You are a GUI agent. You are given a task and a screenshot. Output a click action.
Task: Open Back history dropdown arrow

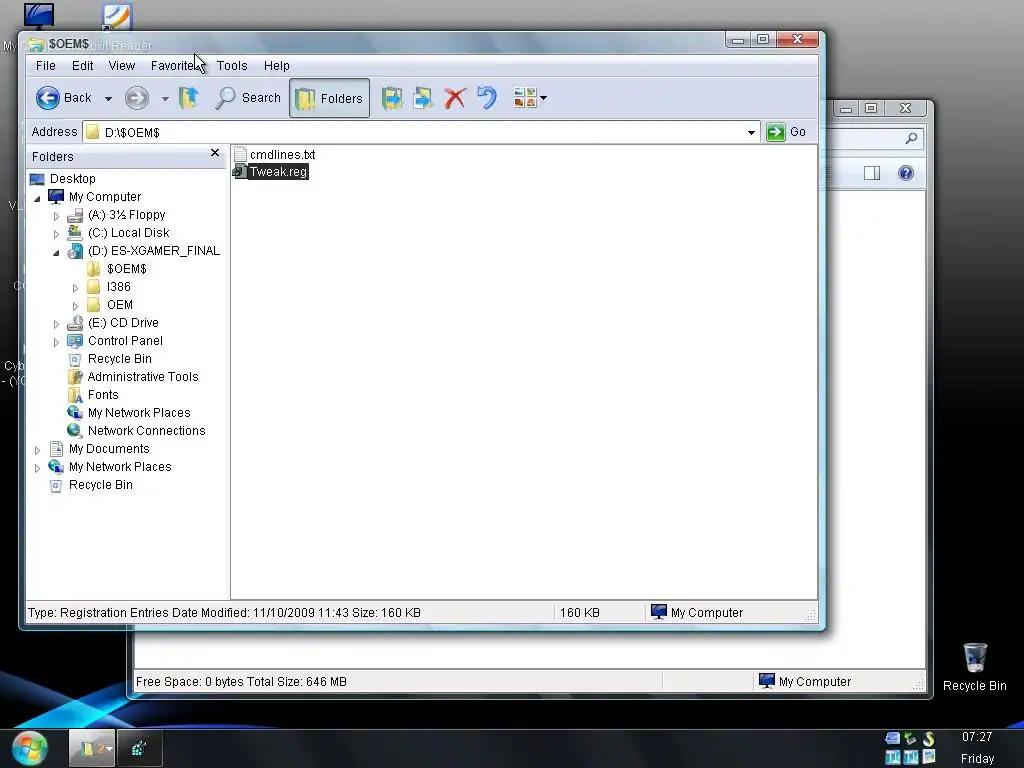click(108, 99)
